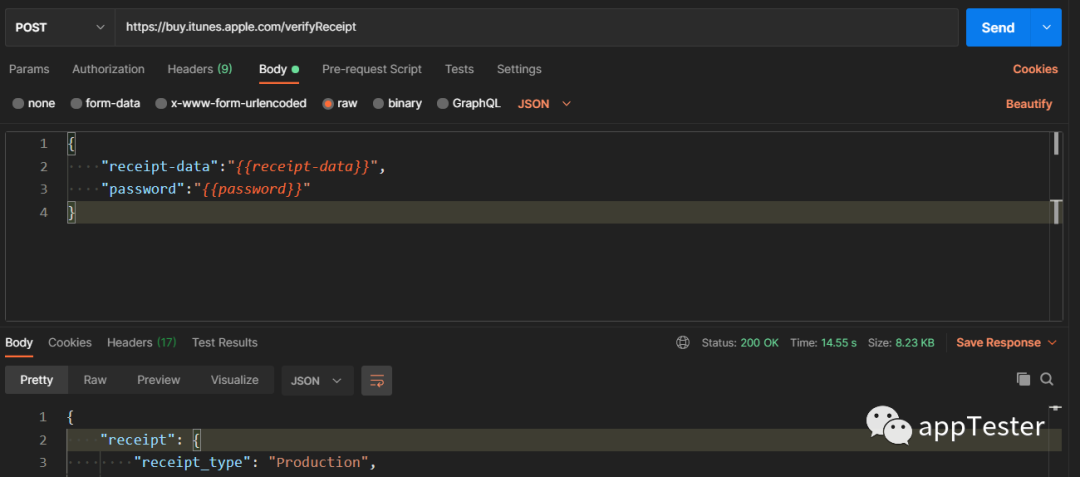
Task: Select the response Body tab
Action: [19, 342]
